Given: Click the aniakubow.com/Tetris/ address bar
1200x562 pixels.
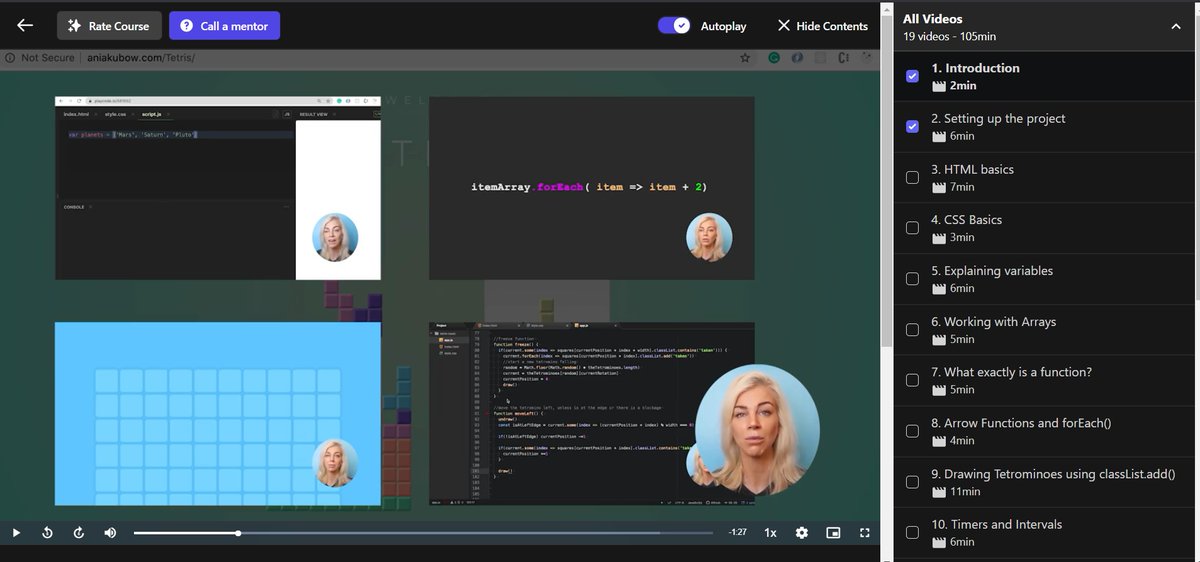Looking at the screenshot, I should (x=140, y=58).
